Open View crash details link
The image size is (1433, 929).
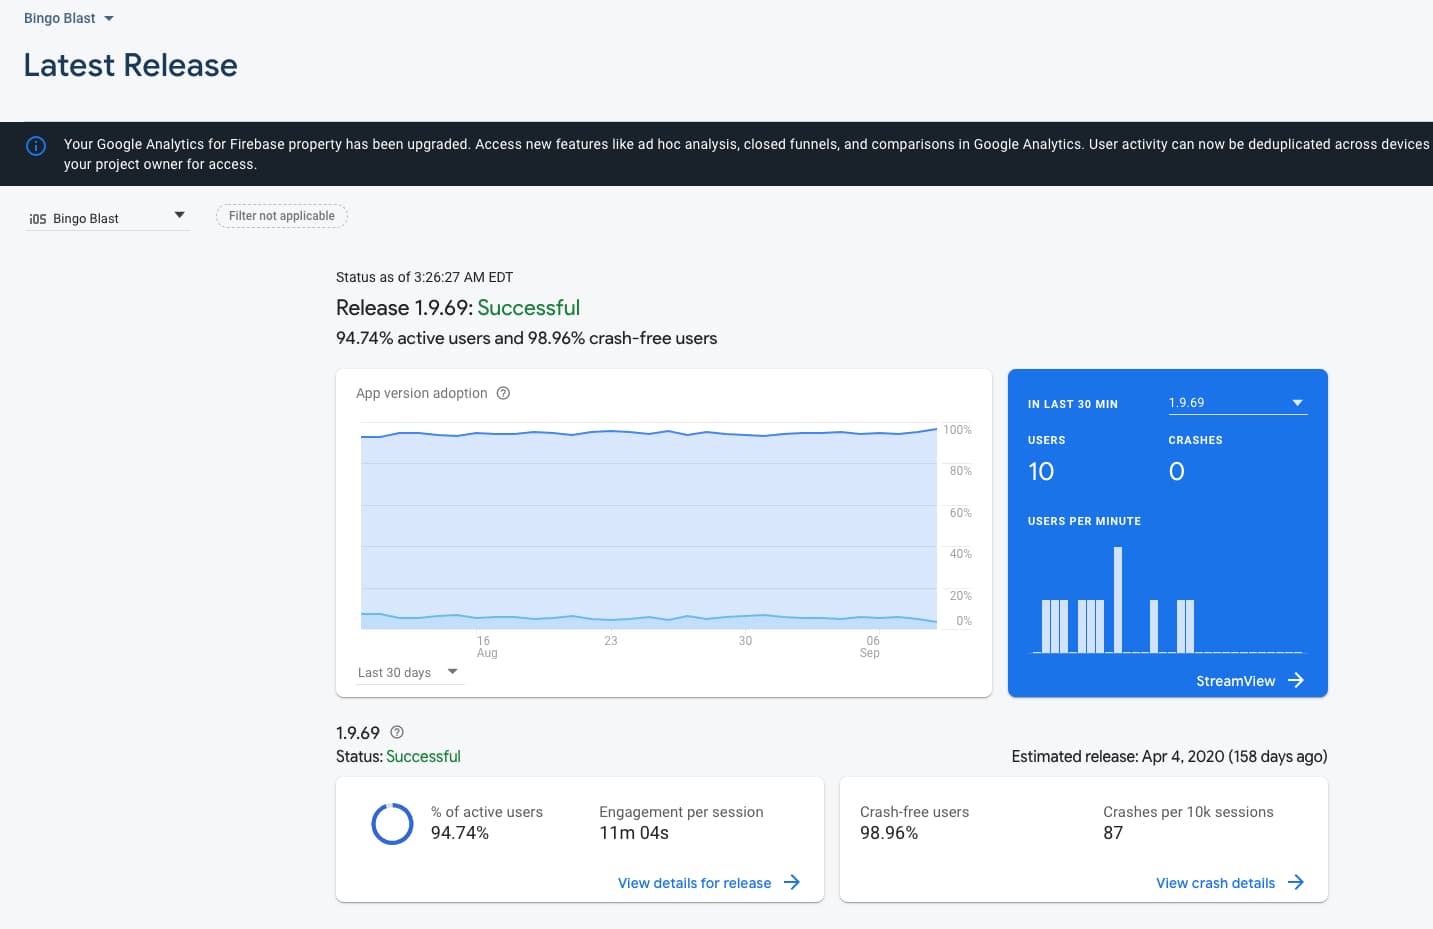[1215, 883]
